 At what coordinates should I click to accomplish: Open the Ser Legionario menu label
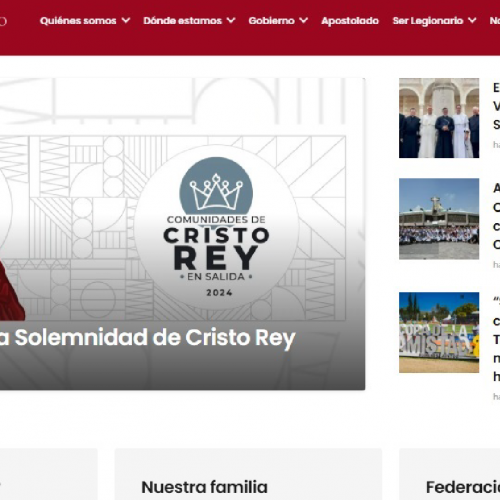[x=428, y=21]
